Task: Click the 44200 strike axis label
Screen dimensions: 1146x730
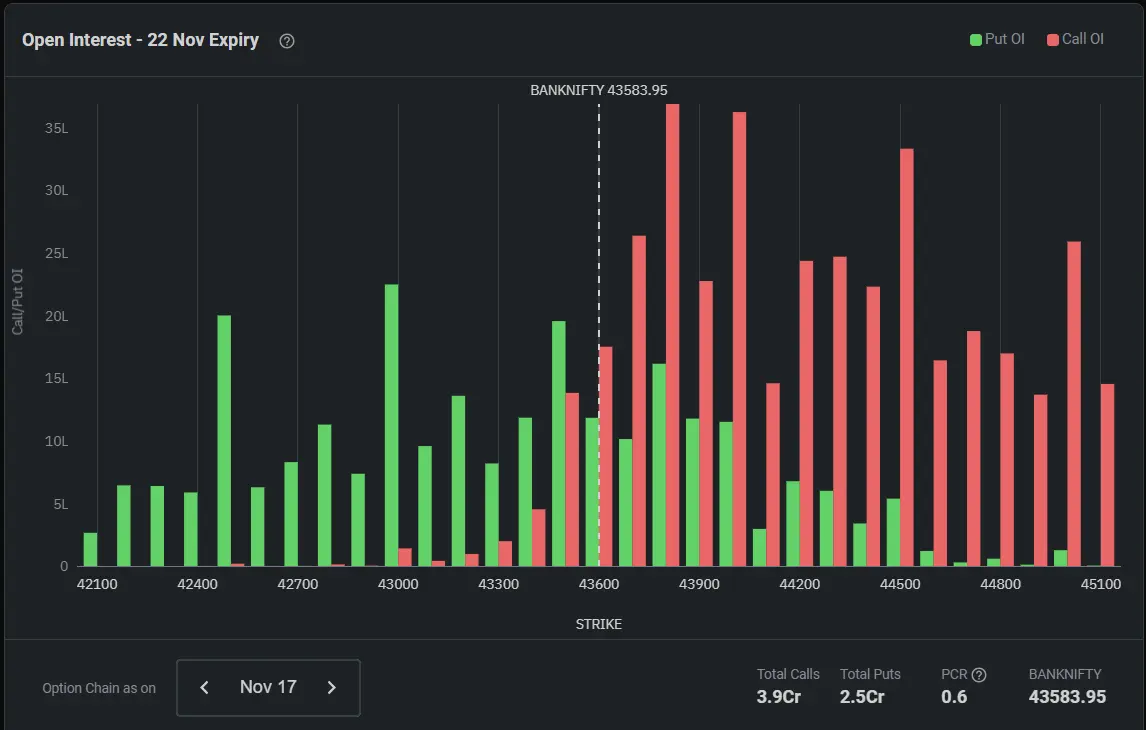Action: point(800,584)
